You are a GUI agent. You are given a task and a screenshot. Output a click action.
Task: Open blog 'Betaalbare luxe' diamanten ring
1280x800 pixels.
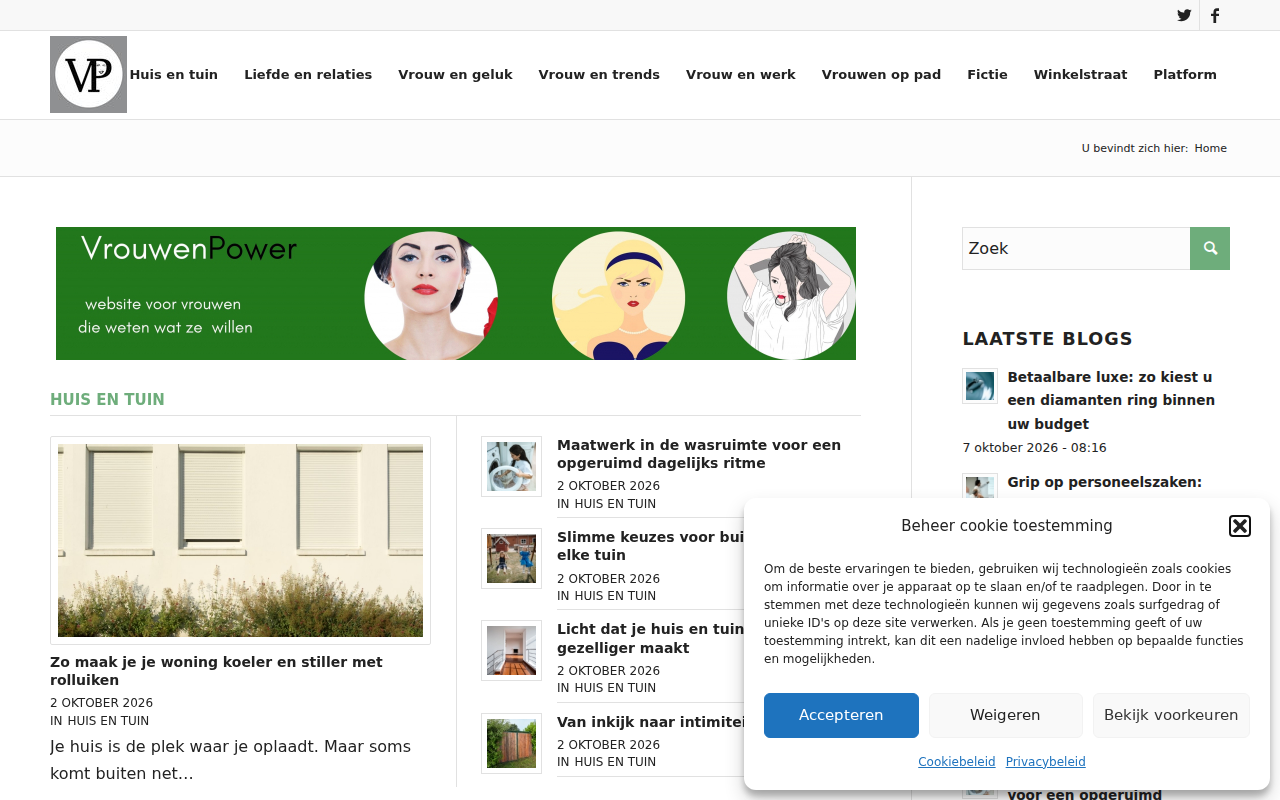tap(1111, 400)
